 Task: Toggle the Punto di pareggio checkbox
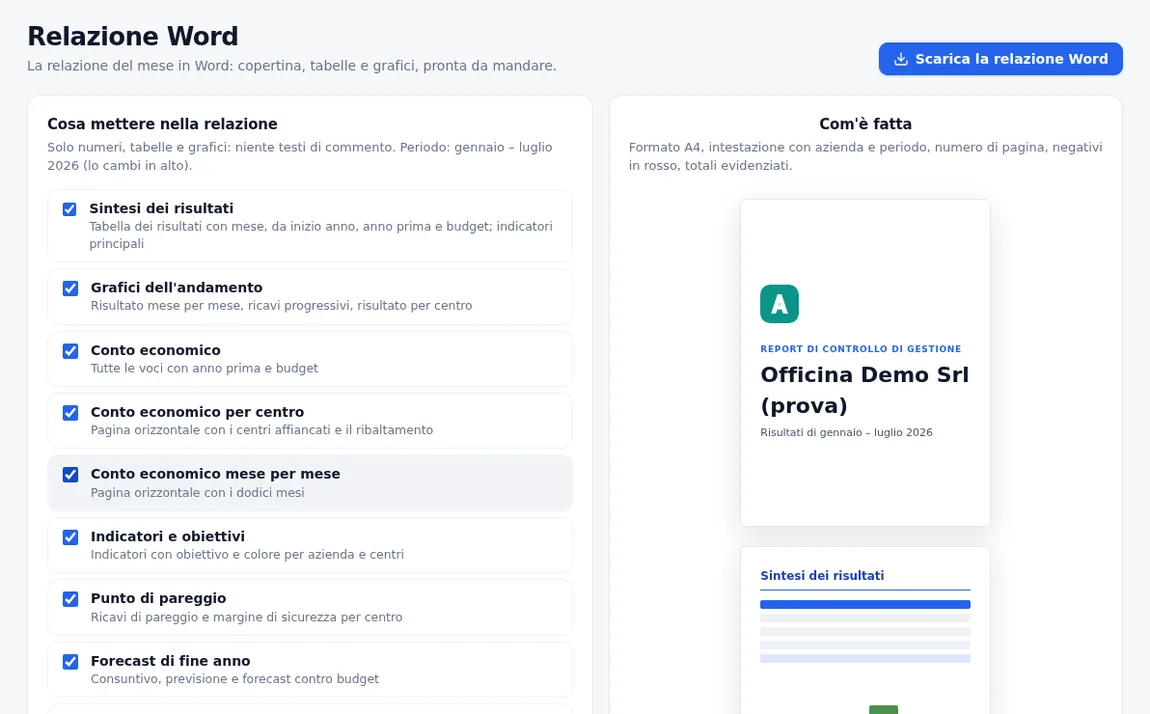point(70,599)
